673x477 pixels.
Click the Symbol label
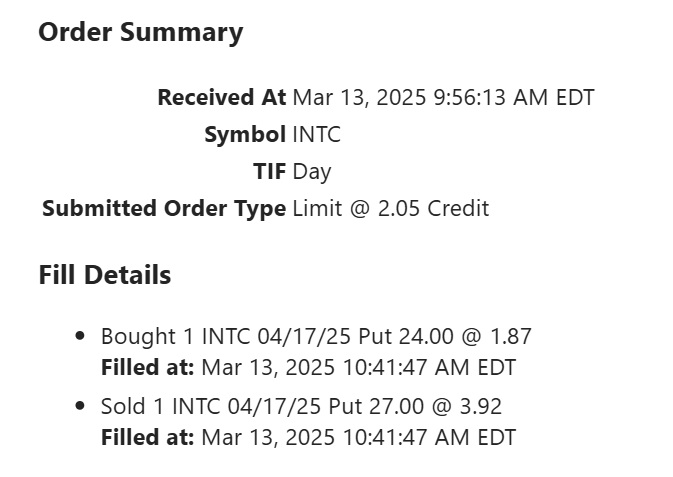[245, 135]
